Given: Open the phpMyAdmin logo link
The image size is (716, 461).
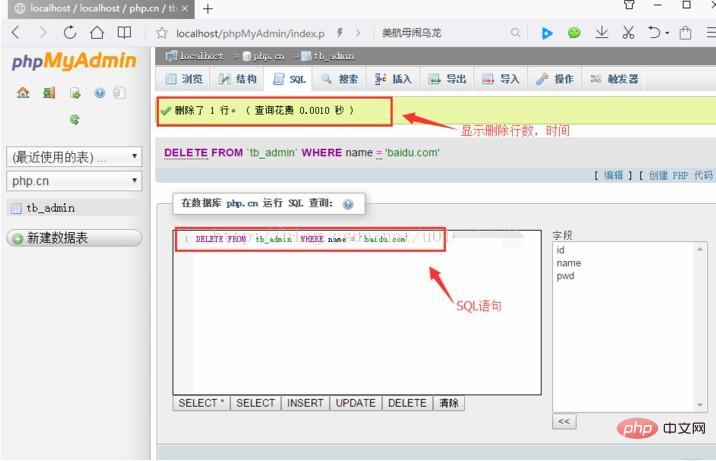Looking at the screenshot, I should [74, 61].
